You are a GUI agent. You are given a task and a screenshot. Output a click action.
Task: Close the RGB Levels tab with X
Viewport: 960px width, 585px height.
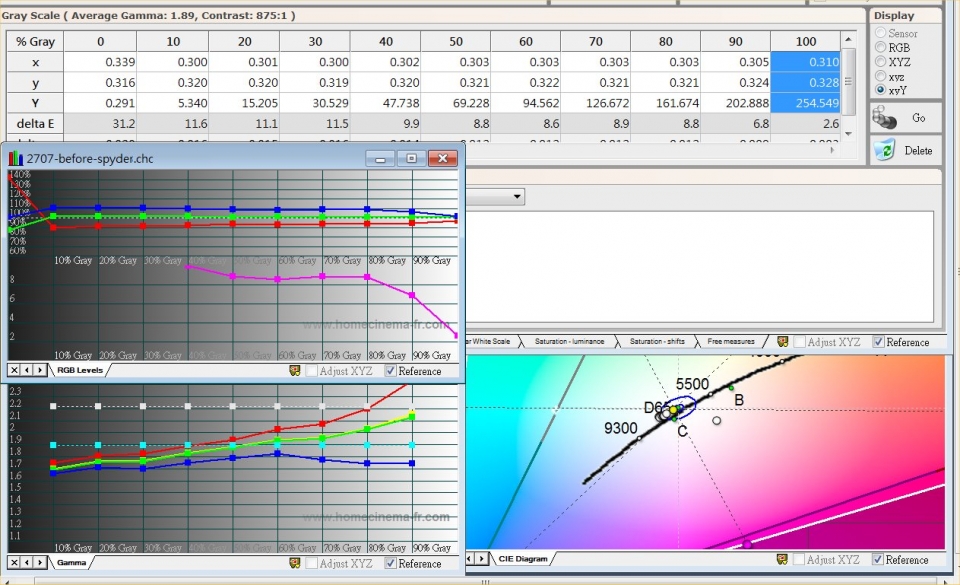click(15, 370)
